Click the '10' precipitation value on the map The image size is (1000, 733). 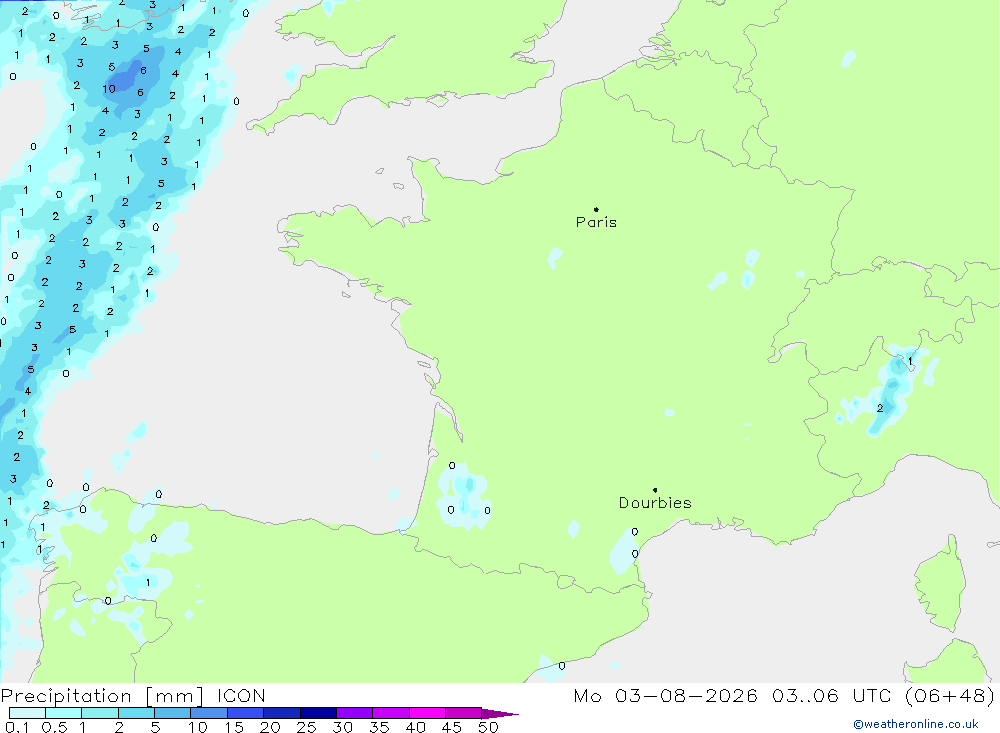click(109, 89)
